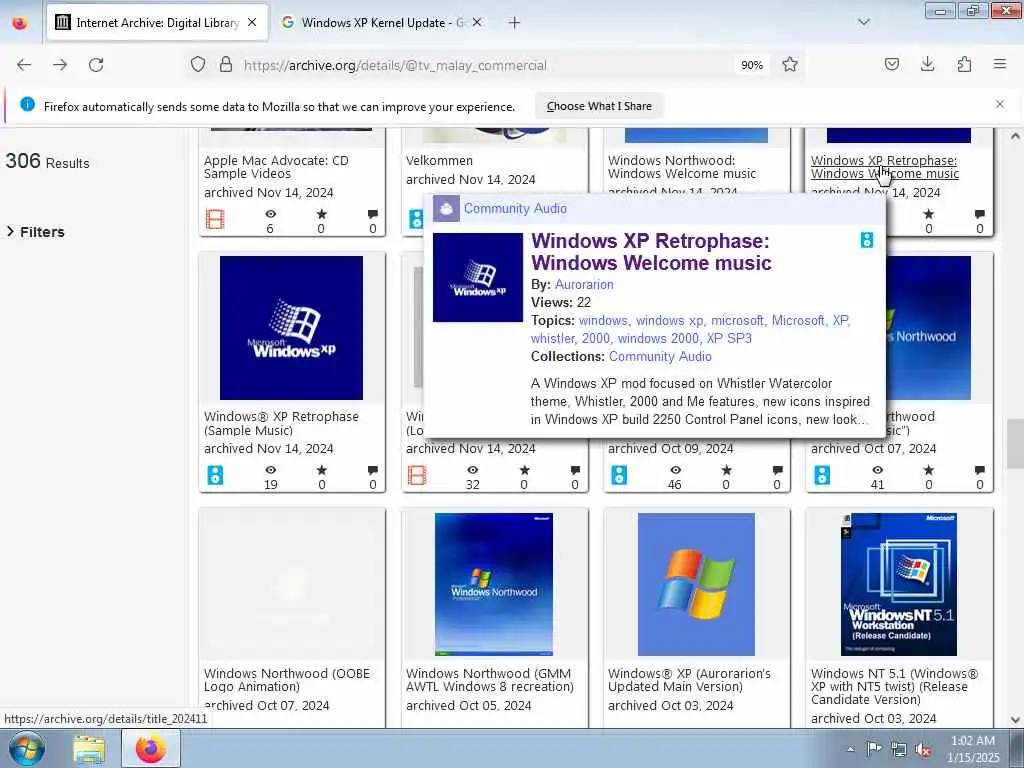Click the Choose What I Share button
The image size is (1024, 768).
(599, 106)
